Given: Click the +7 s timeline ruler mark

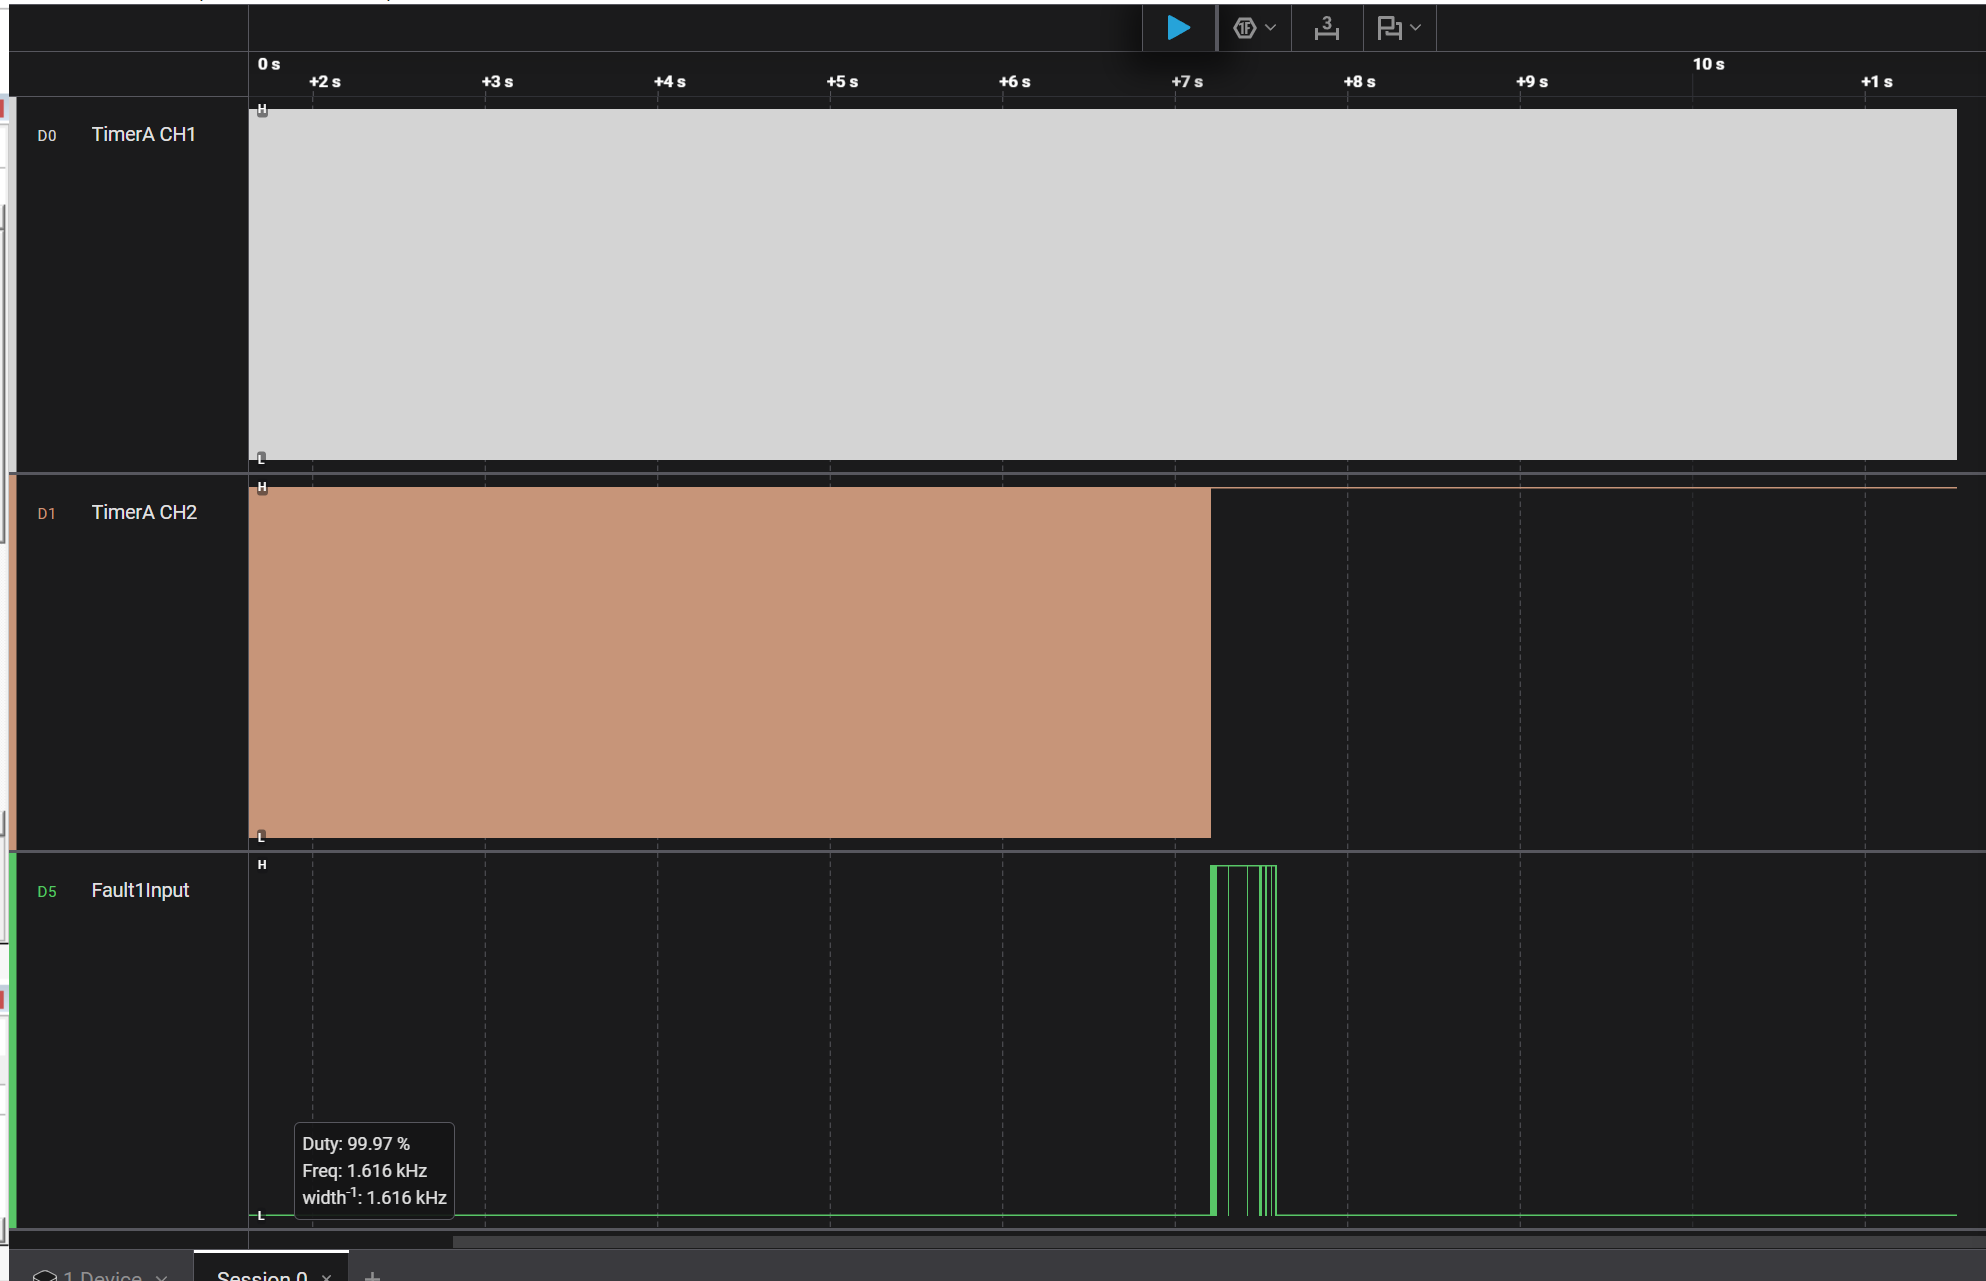Looking at the screenshot, I should (1187, 82).
